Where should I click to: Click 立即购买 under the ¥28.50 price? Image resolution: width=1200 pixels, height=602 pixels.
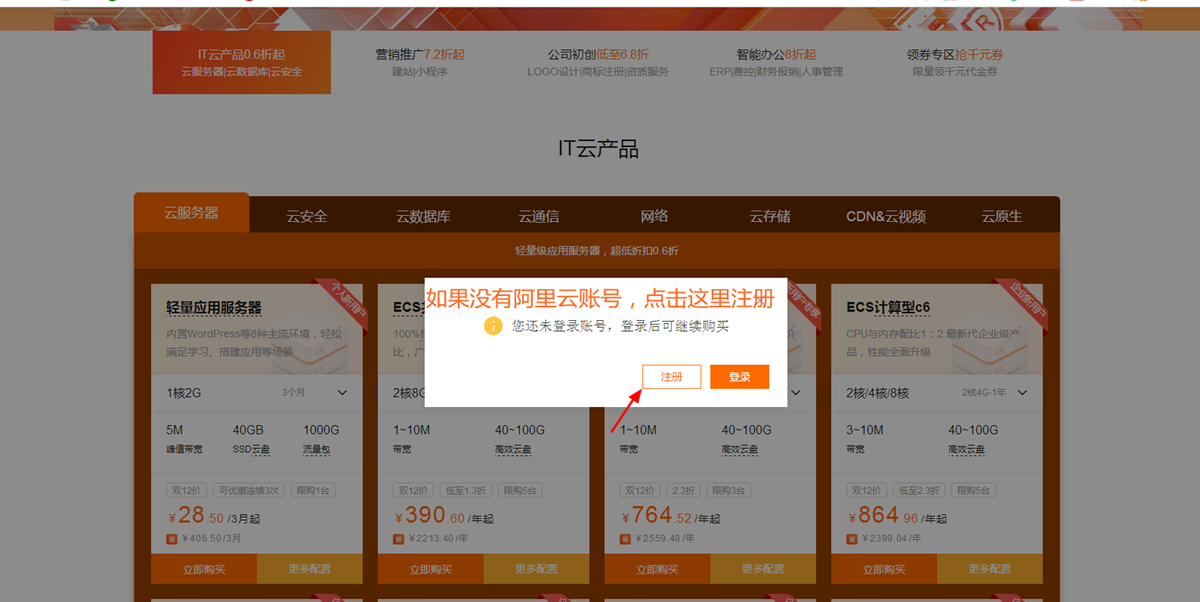tap(204, 569)
